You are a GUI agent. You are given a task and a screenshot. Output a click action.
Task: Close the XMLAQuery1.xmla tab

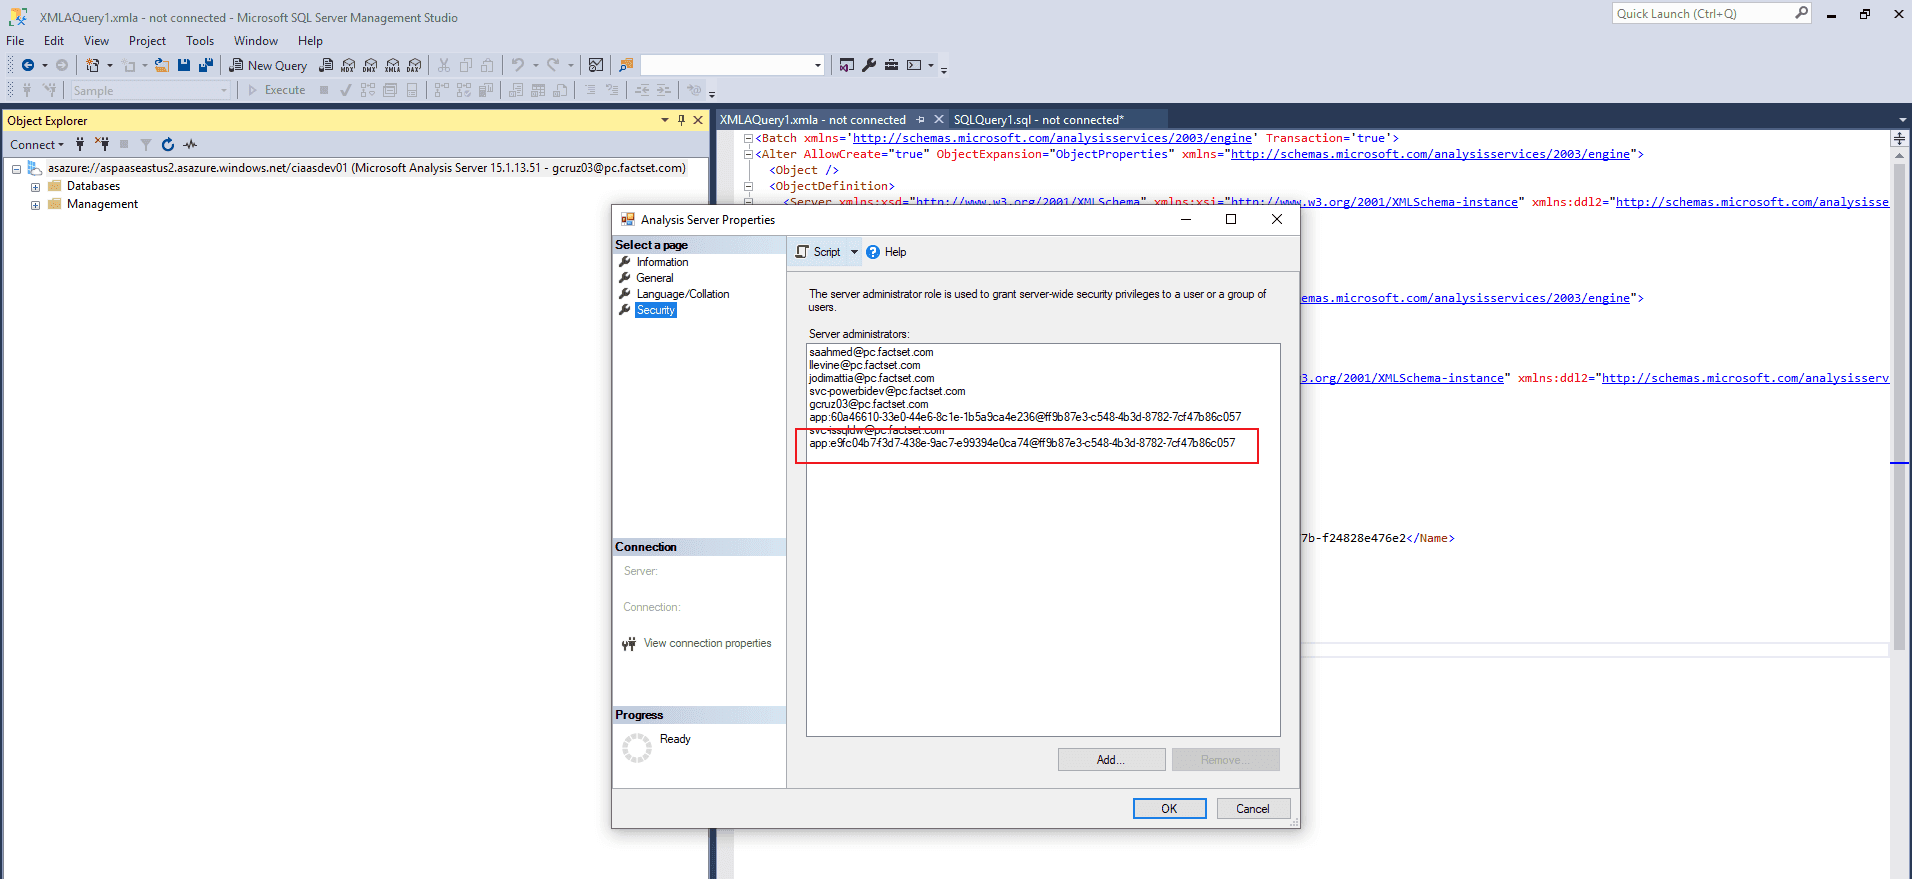point(938,120)
